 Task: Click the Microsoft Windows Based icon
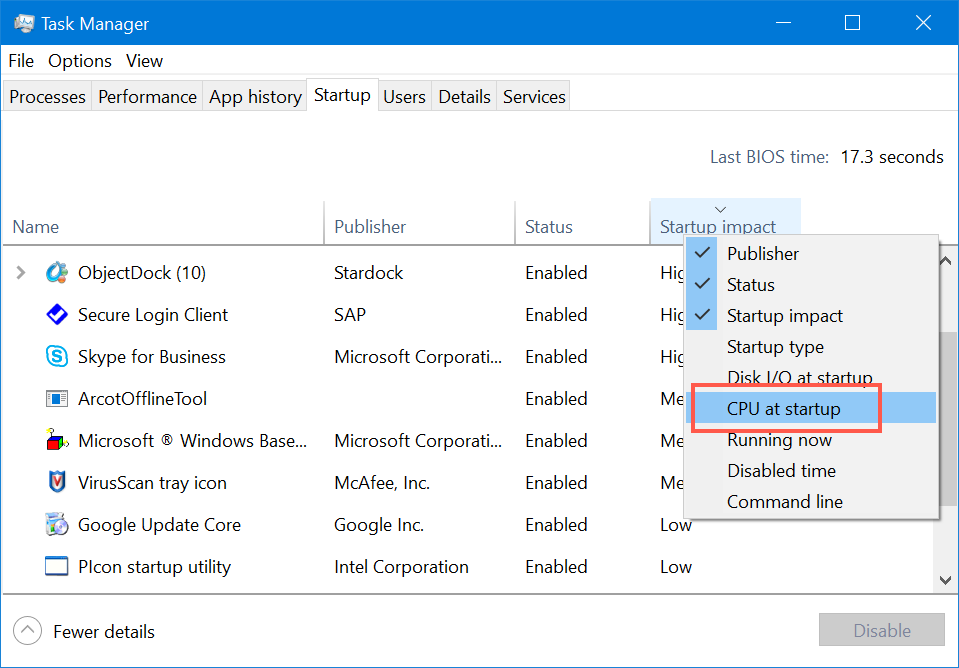(57, 441)
